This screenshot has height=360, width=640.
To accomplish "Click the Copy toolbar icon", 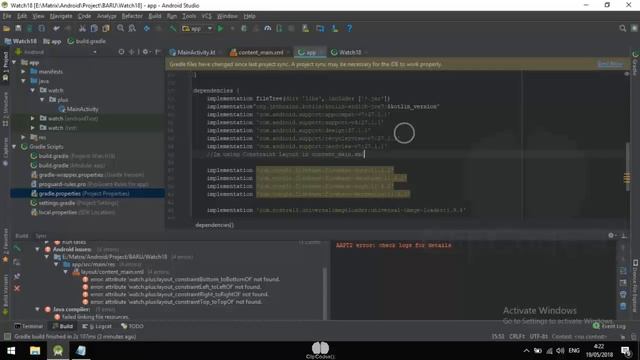I will [94, 29].
